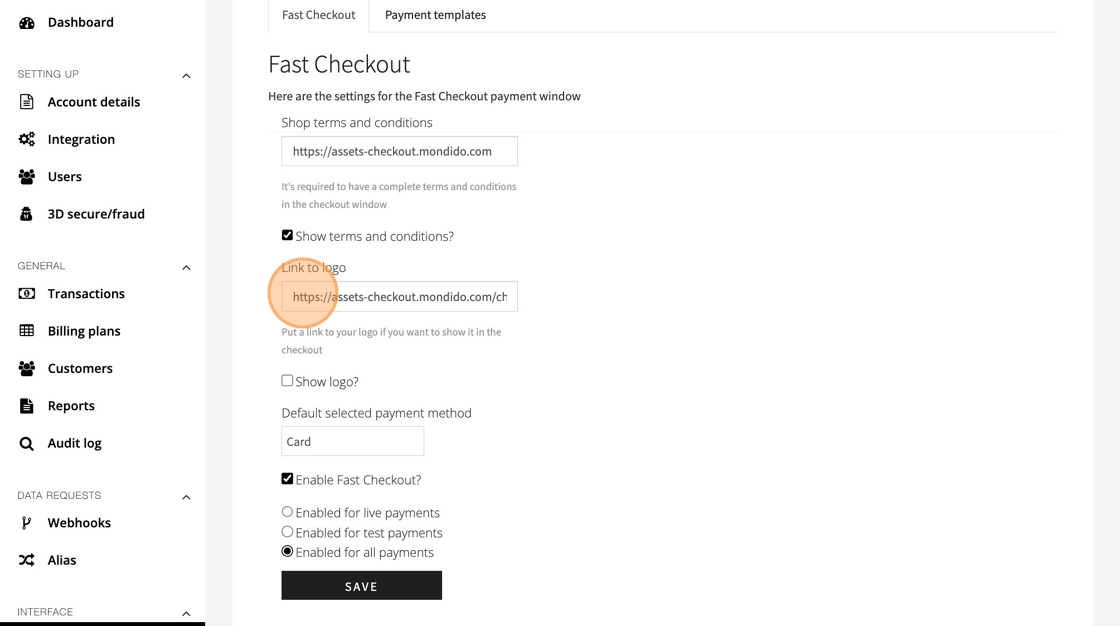
Task: Collapse the General sidebar section
Action: coord(186,267)
